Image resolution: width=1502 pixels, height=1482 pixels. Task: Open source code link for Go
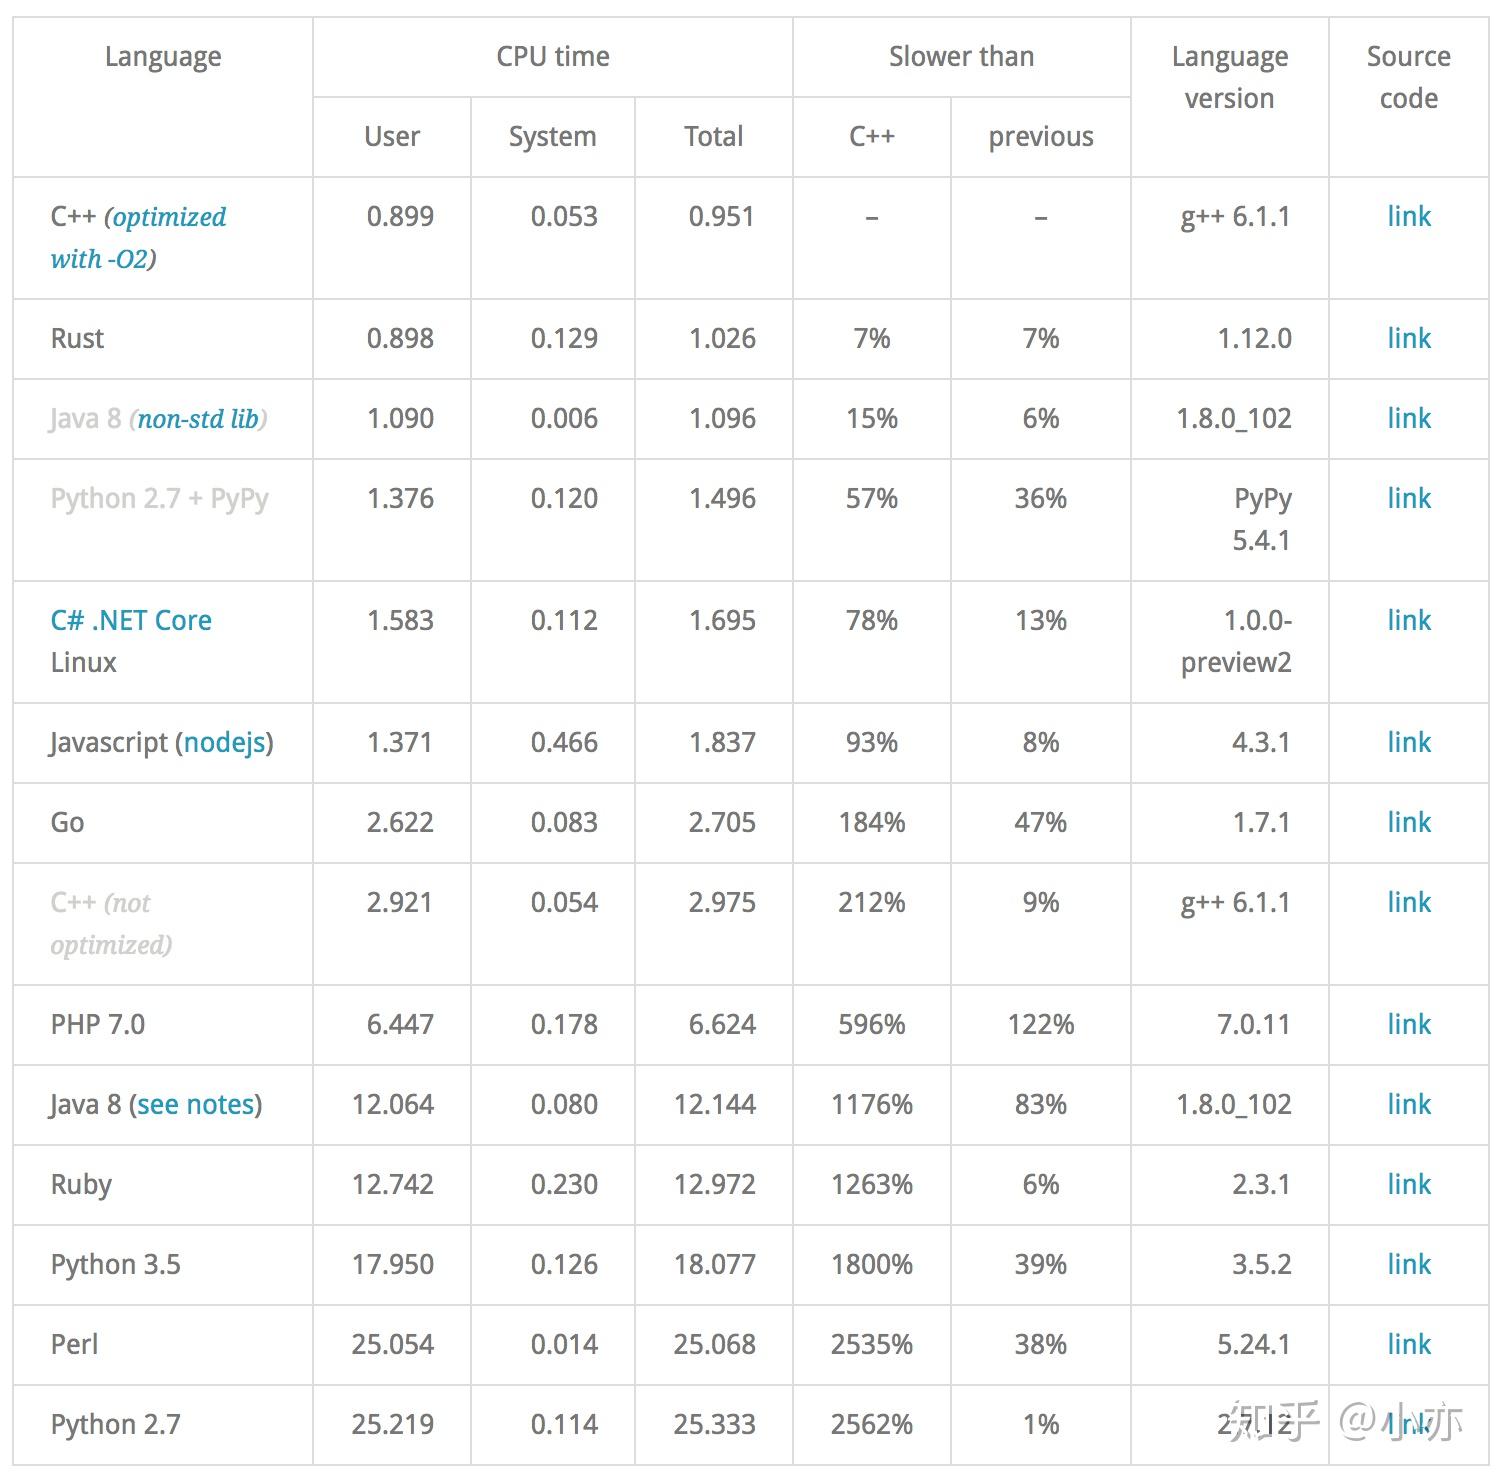(x=1408, y=822)
